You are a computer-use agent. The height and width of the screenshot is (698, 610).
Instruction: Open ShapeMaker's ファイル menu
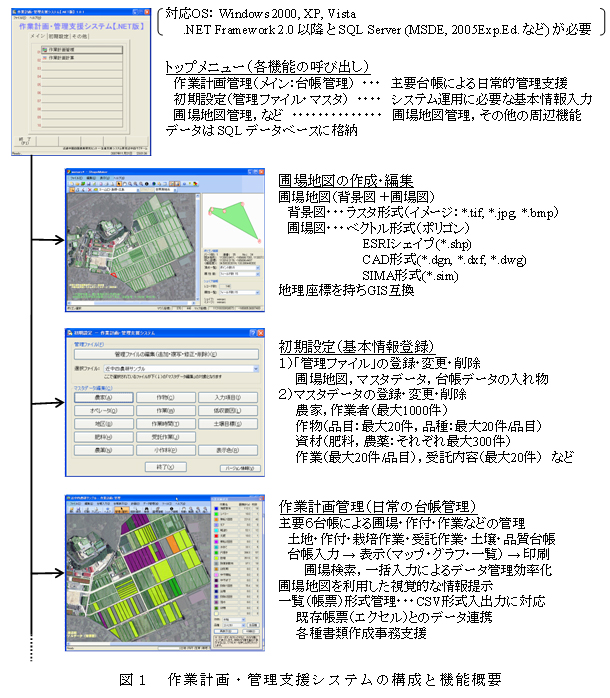coord(76,178)
